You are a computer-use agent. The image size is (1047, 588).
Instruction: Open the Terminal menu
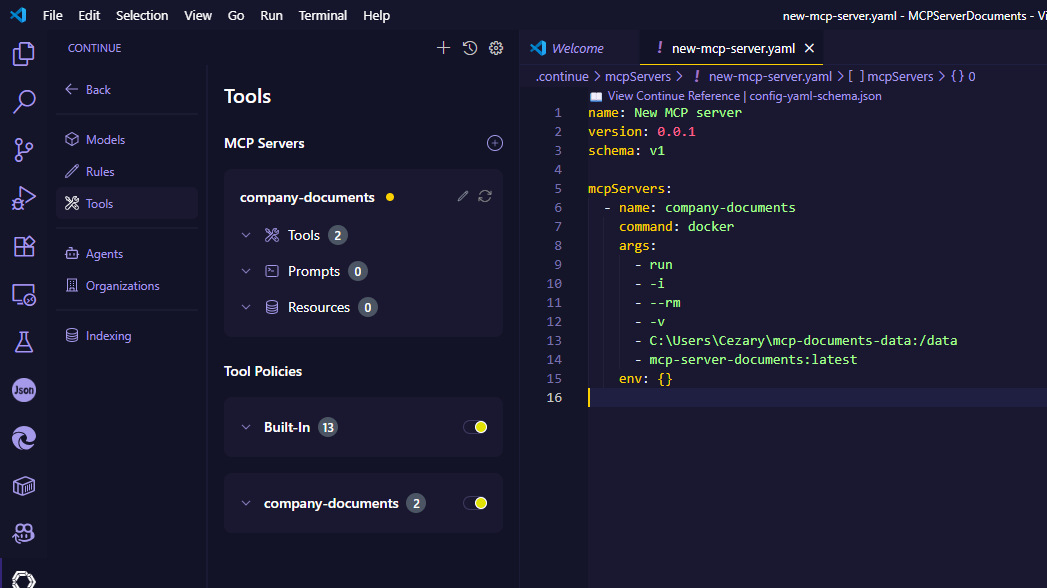click(x=323, y=15)
